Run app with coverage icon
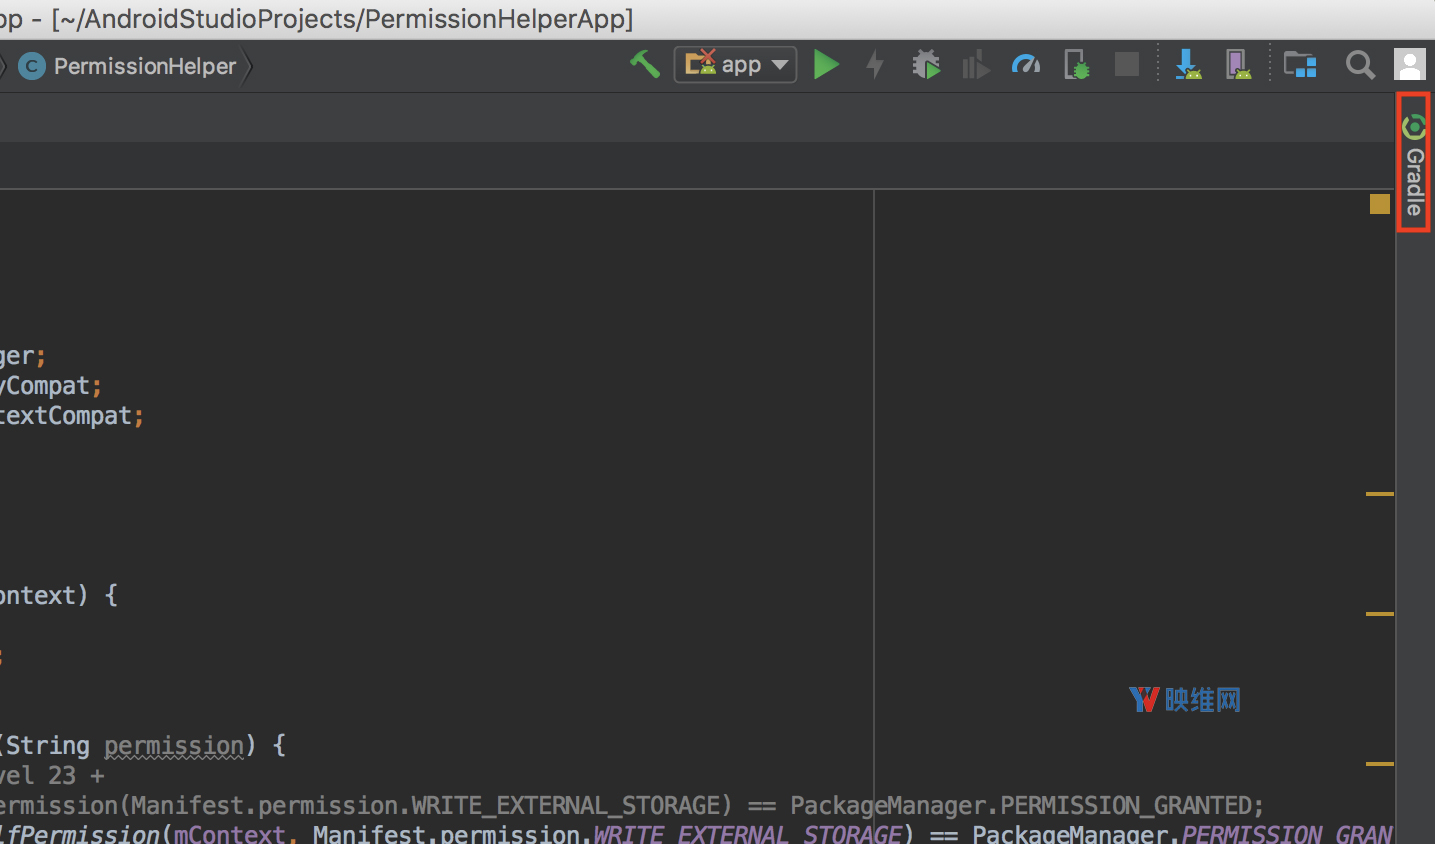 point(975,66)
